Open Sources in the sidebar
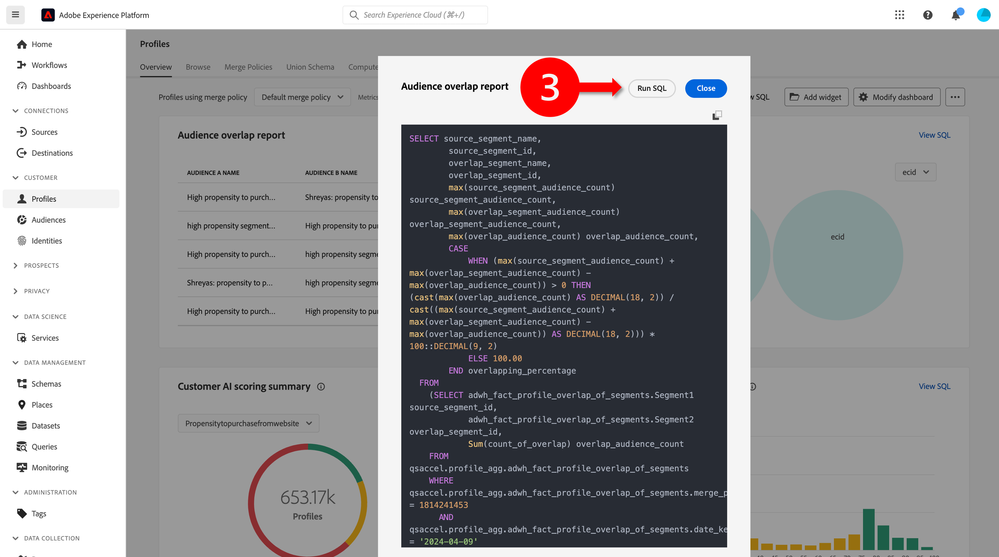This screenshot has height=557, width=999. point(44,132)
